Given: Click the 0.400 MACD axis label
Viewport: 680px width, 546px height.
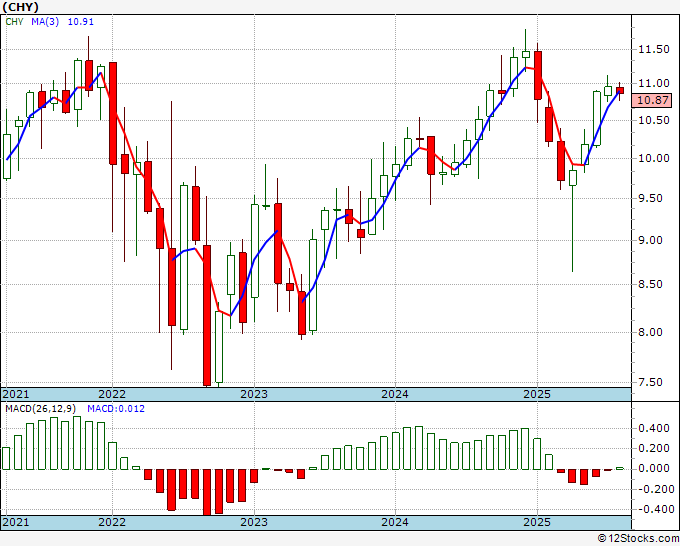Looking at the screenshot, I should [x=654, y=428].
